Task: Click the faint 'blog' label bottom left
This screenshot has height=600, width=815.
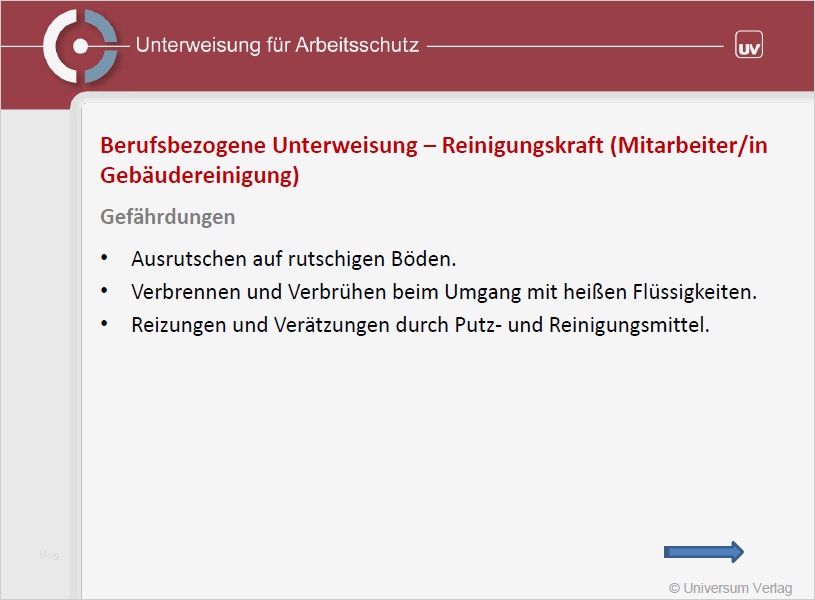Action: tap(47, 553)
